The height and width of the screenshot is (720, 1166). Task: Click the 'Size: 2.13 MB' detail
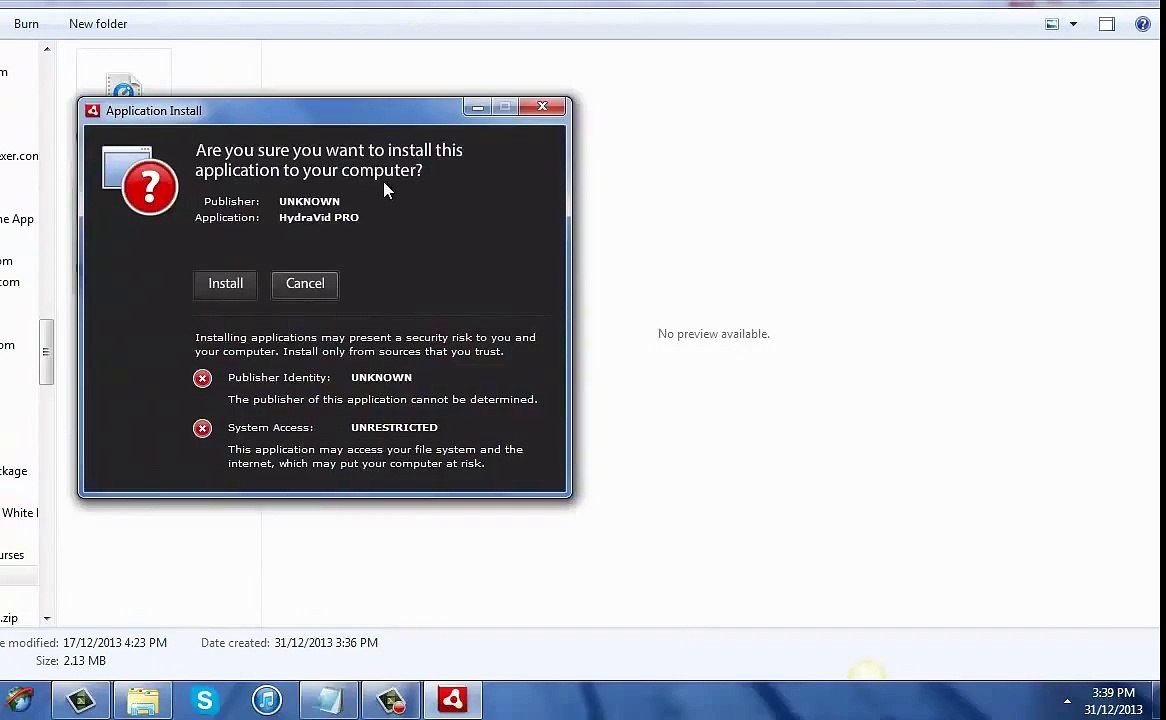(71, 660)
